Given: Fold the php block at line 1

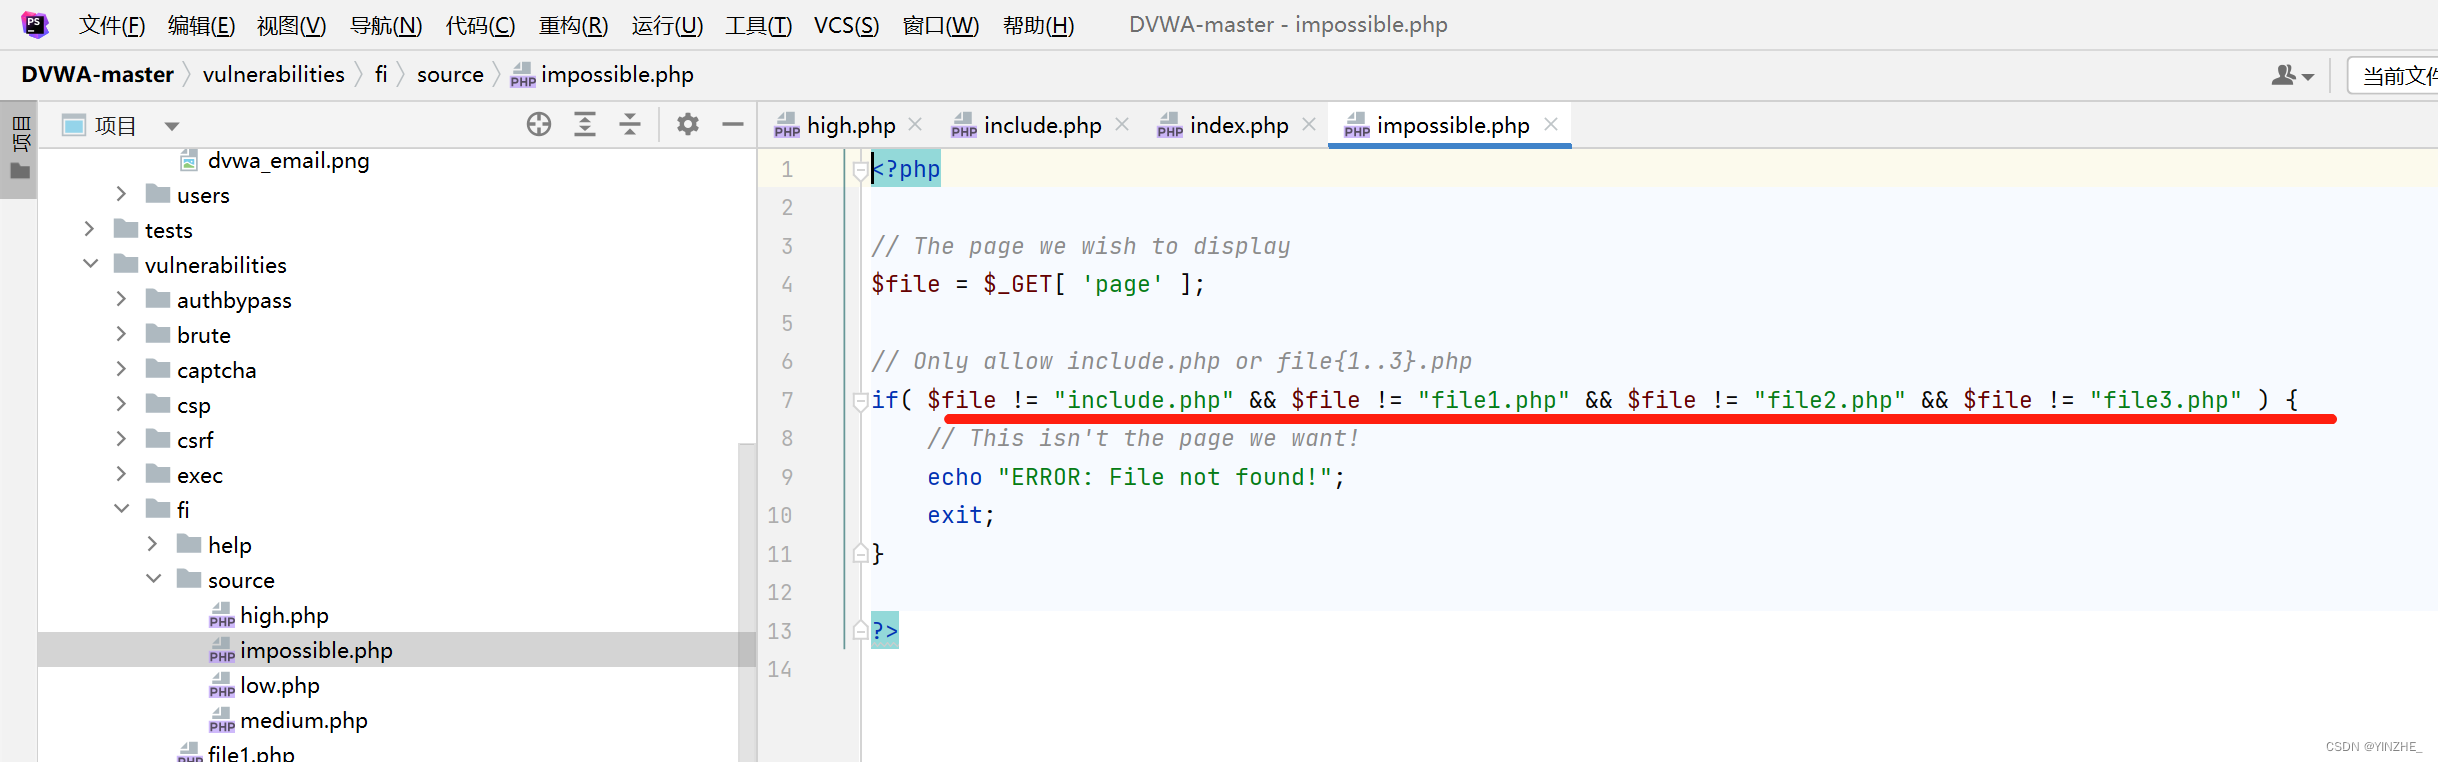Looking at the screenshot, I should click(859, 170).
